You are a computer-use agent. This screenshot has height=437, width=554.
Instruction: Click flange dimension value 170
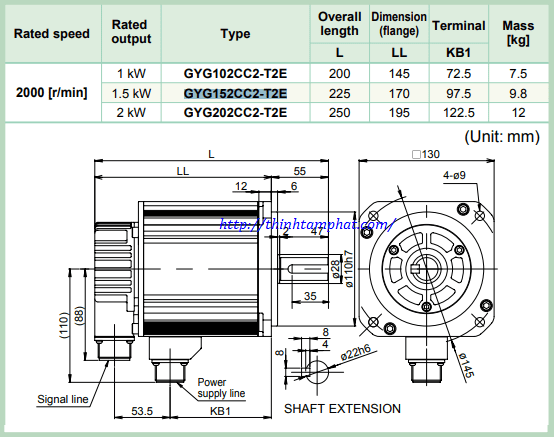tap(399, 93)
